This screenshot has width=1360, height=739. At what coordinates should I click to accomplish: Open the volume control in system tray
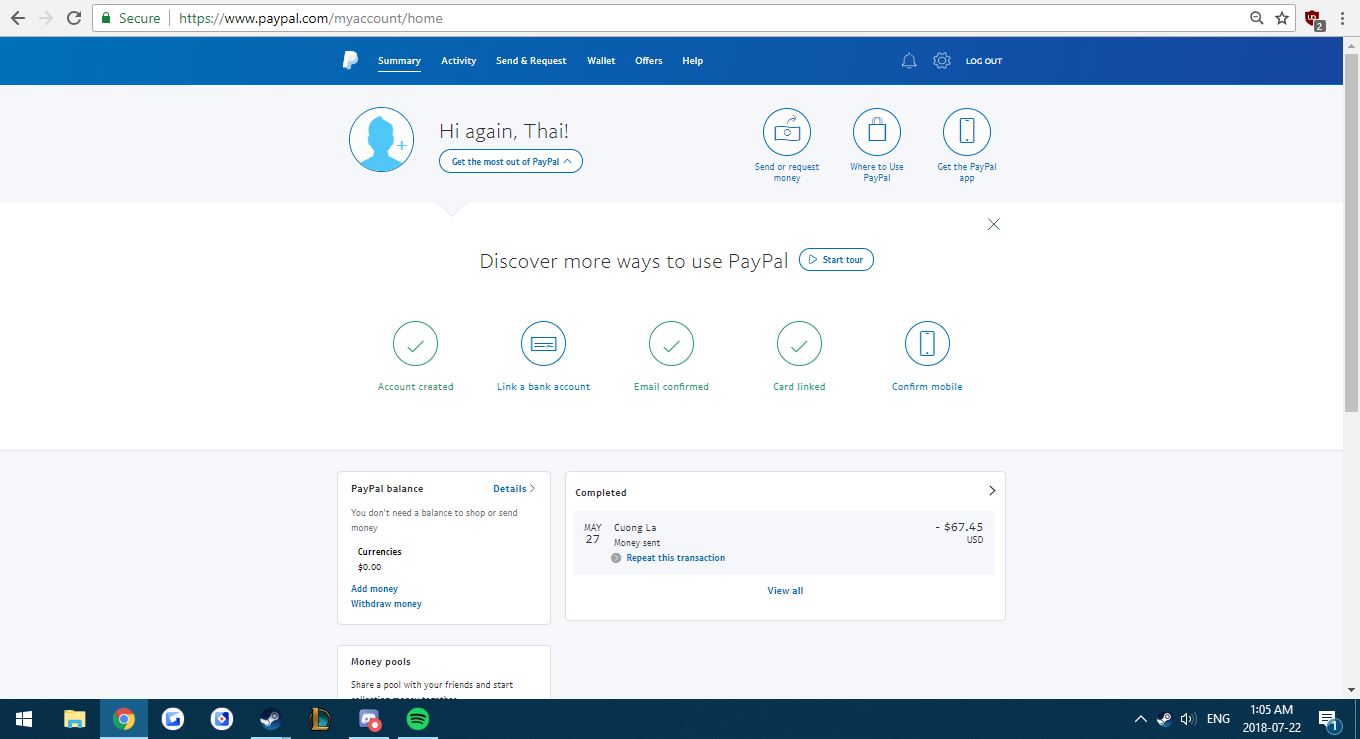1188,719
